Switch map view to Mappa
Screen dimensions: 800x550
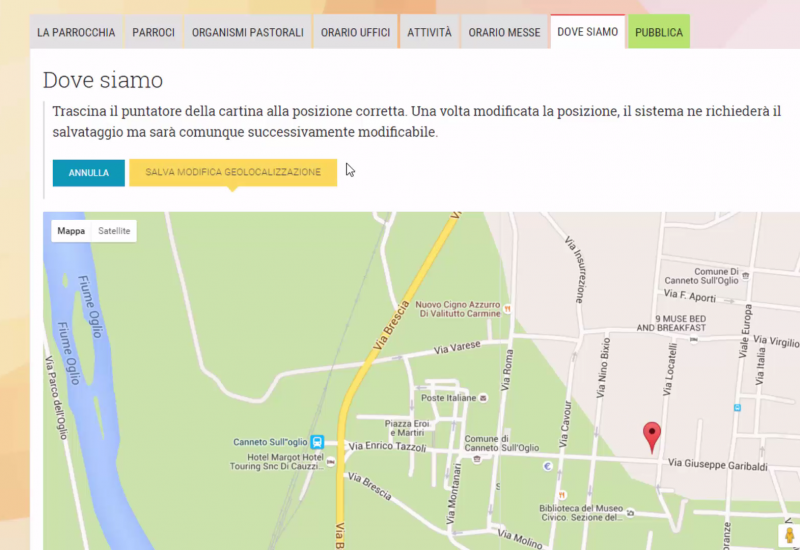(71, 231)
